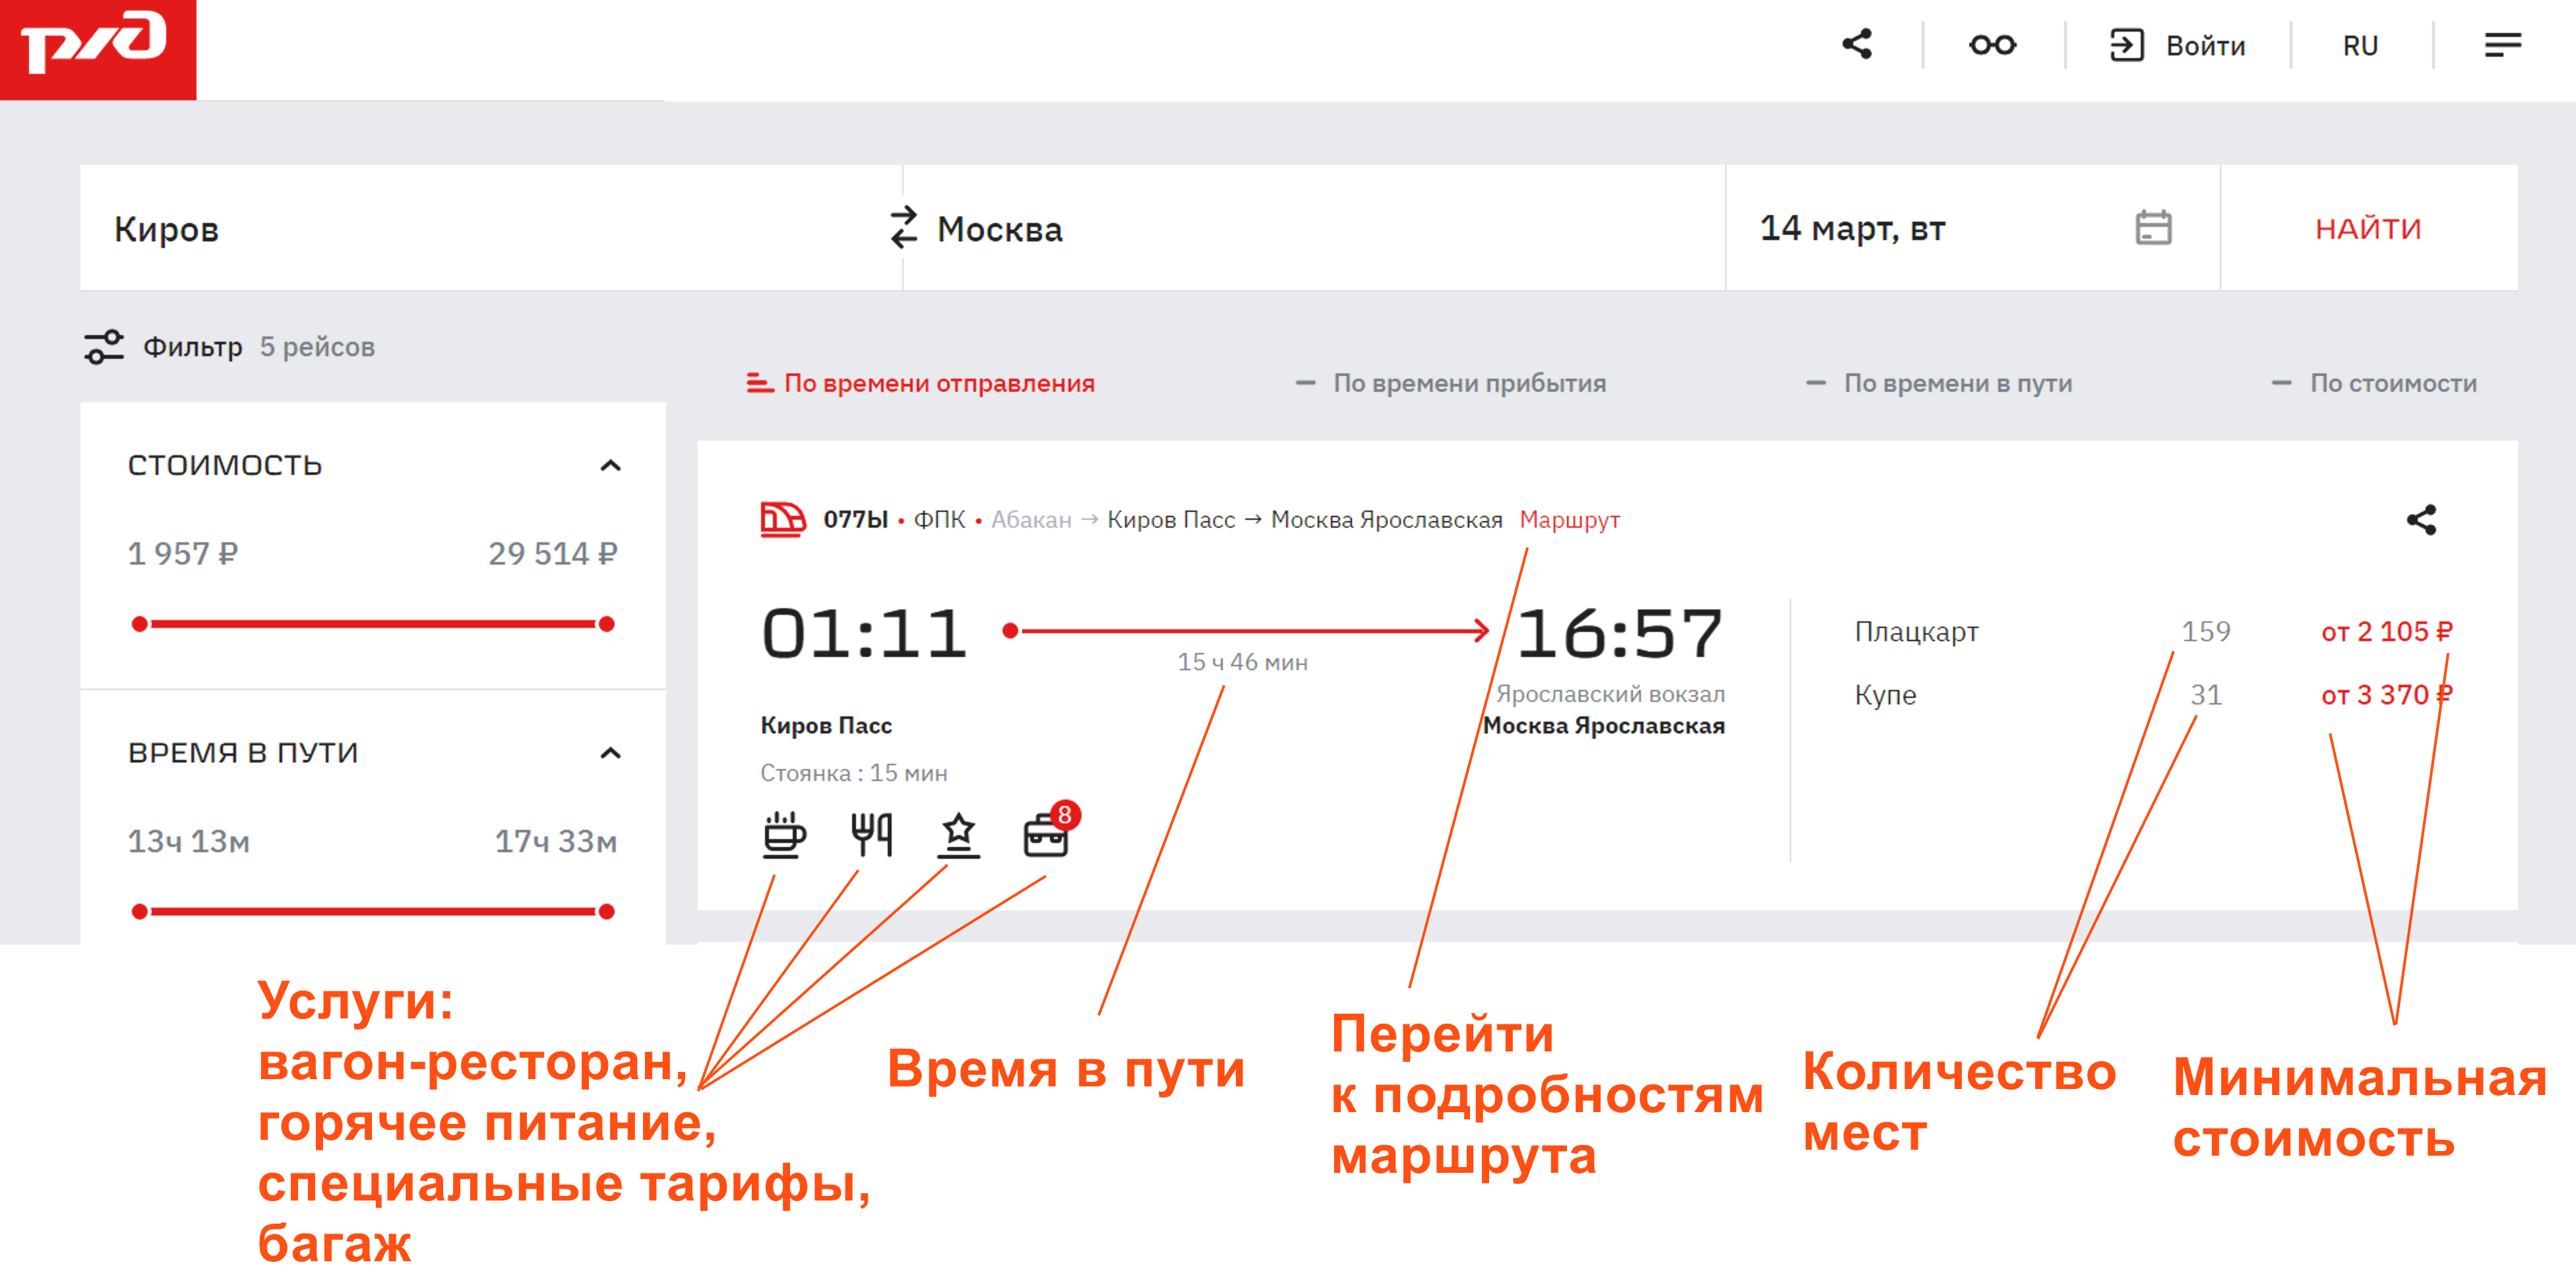Sort by По стоимости

click(x=2374, y=383)
